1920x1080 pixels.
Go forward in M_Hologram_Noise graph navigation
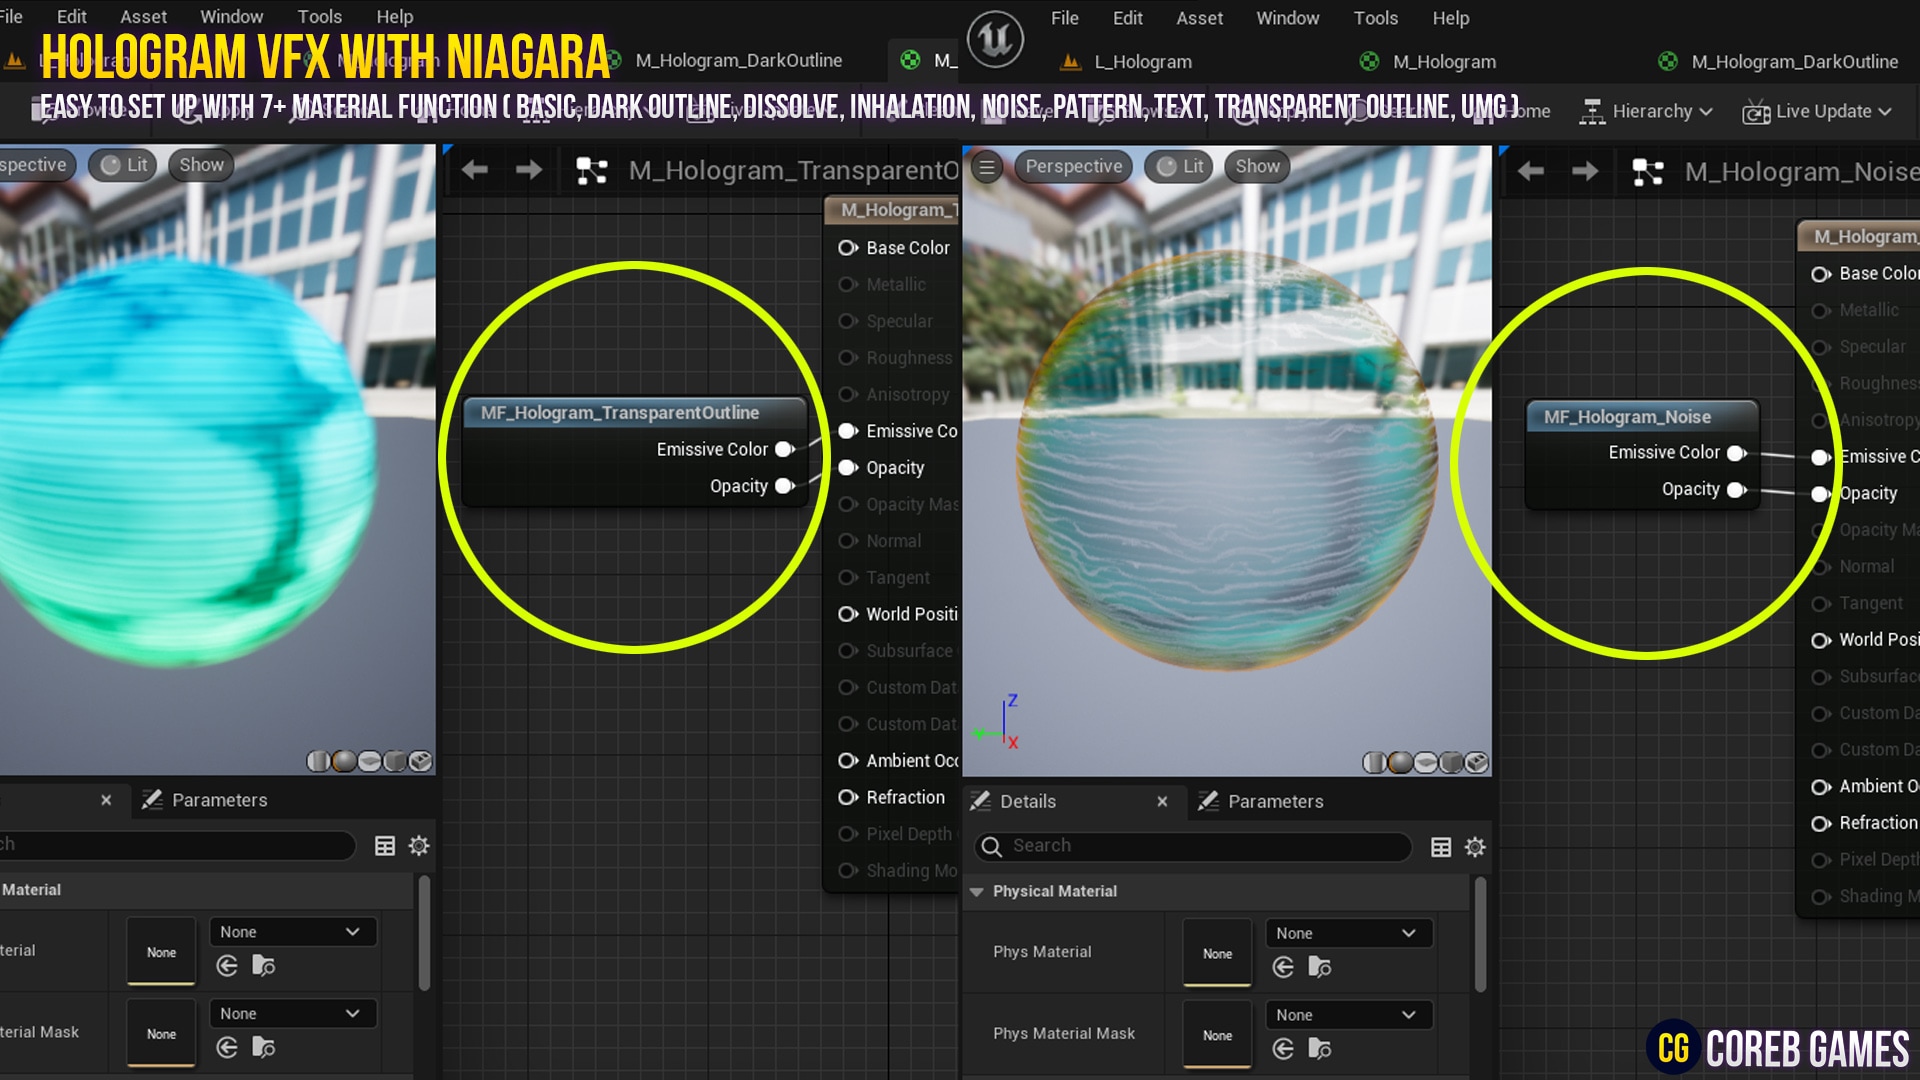coord(1585,172)
